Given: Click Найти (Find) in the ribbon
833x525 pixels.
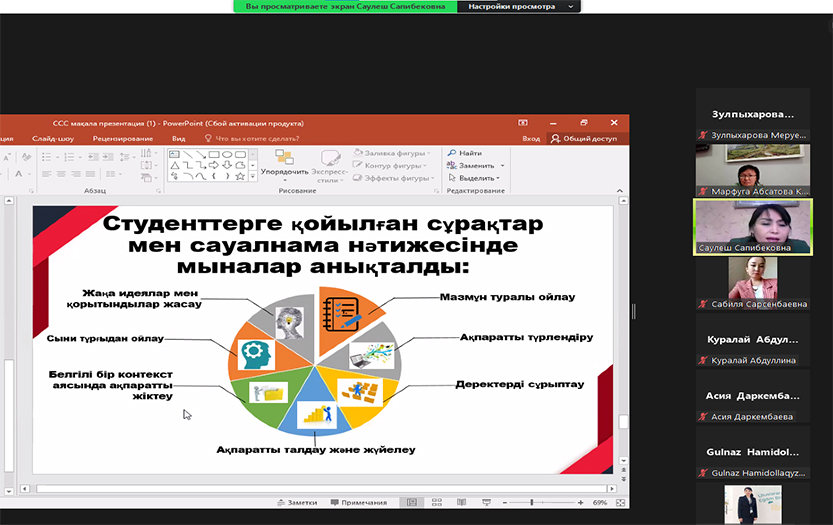Looking at the screenshot, I should coord(465,153).
